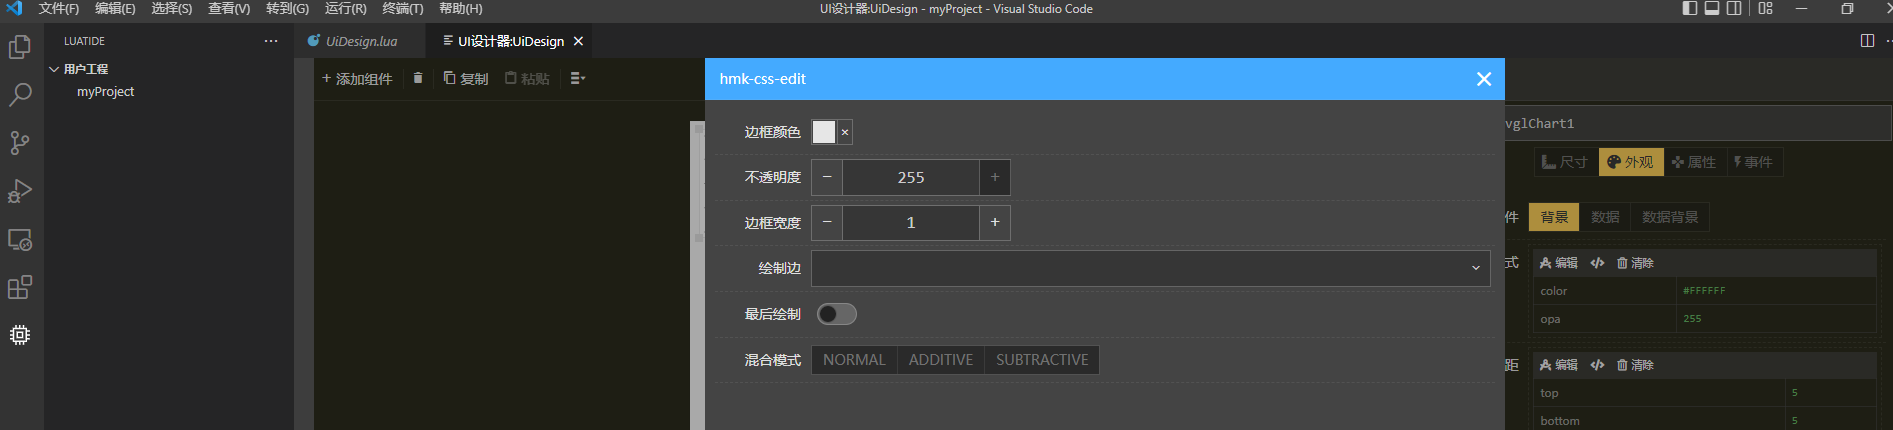Collapse the 用户工程 tree section

coord(54,69)
